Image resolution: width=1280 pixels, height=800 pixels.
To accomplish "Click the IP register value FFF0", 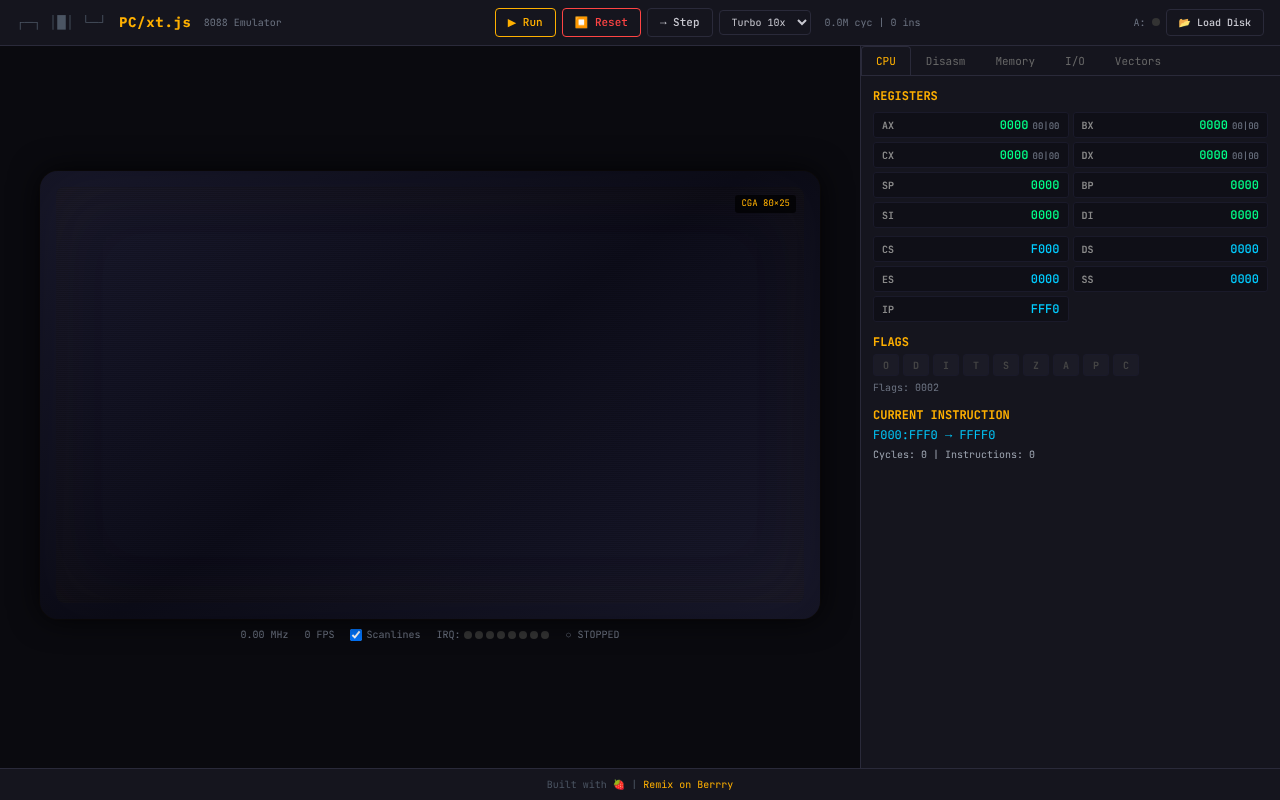I will pyautogui.click(x=1045, y=310).
